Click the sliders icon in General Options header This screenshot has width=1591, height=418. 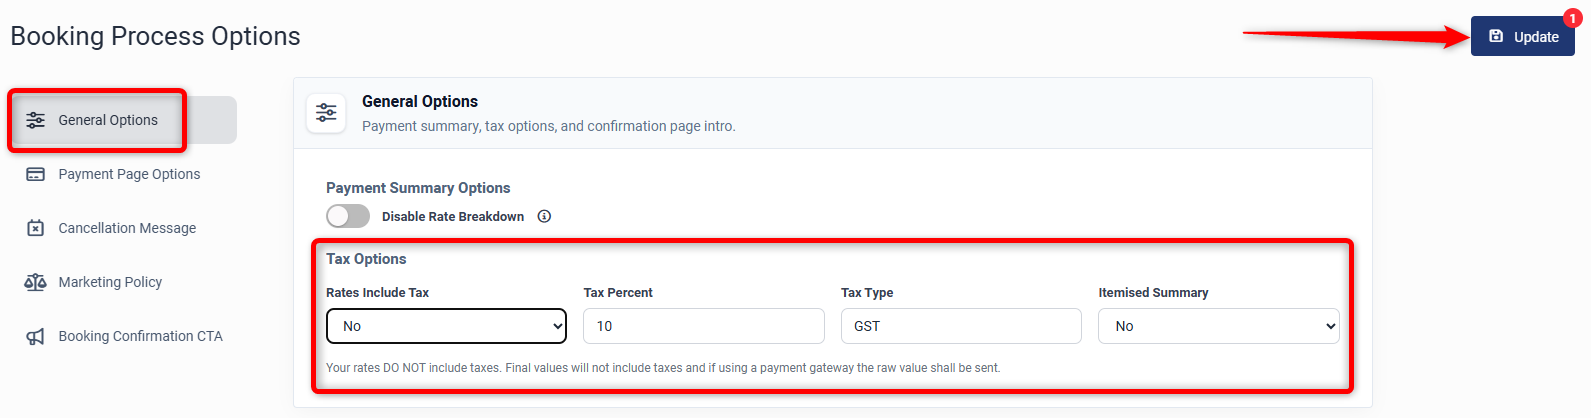[326, 113]
